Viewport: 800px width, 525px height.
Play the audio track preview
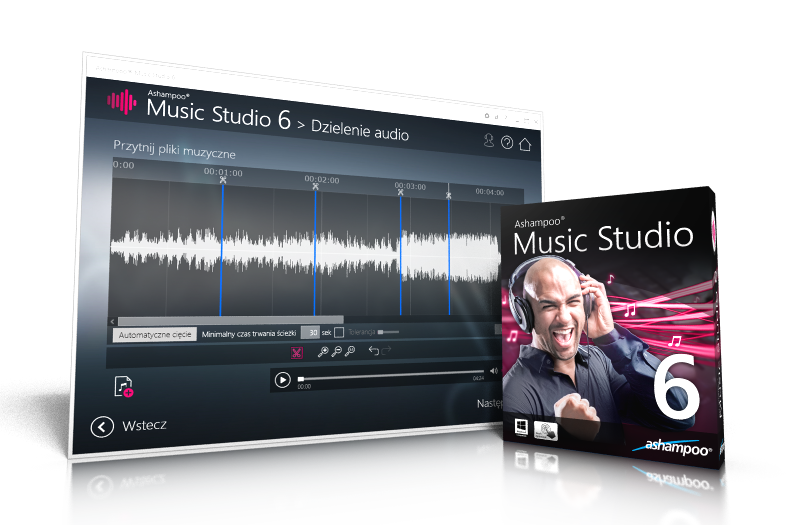click(x=283, y=380)
